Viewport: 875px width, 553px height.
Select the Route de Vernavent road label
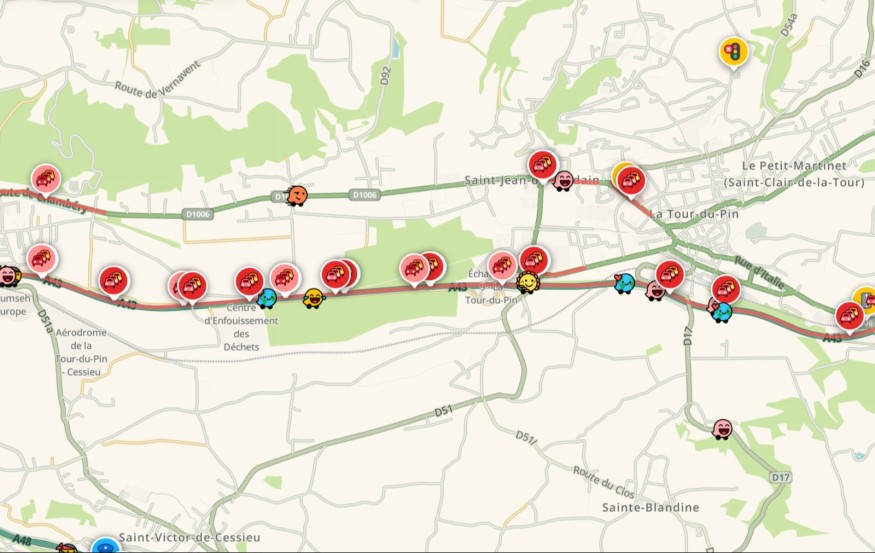coord(157,81)
